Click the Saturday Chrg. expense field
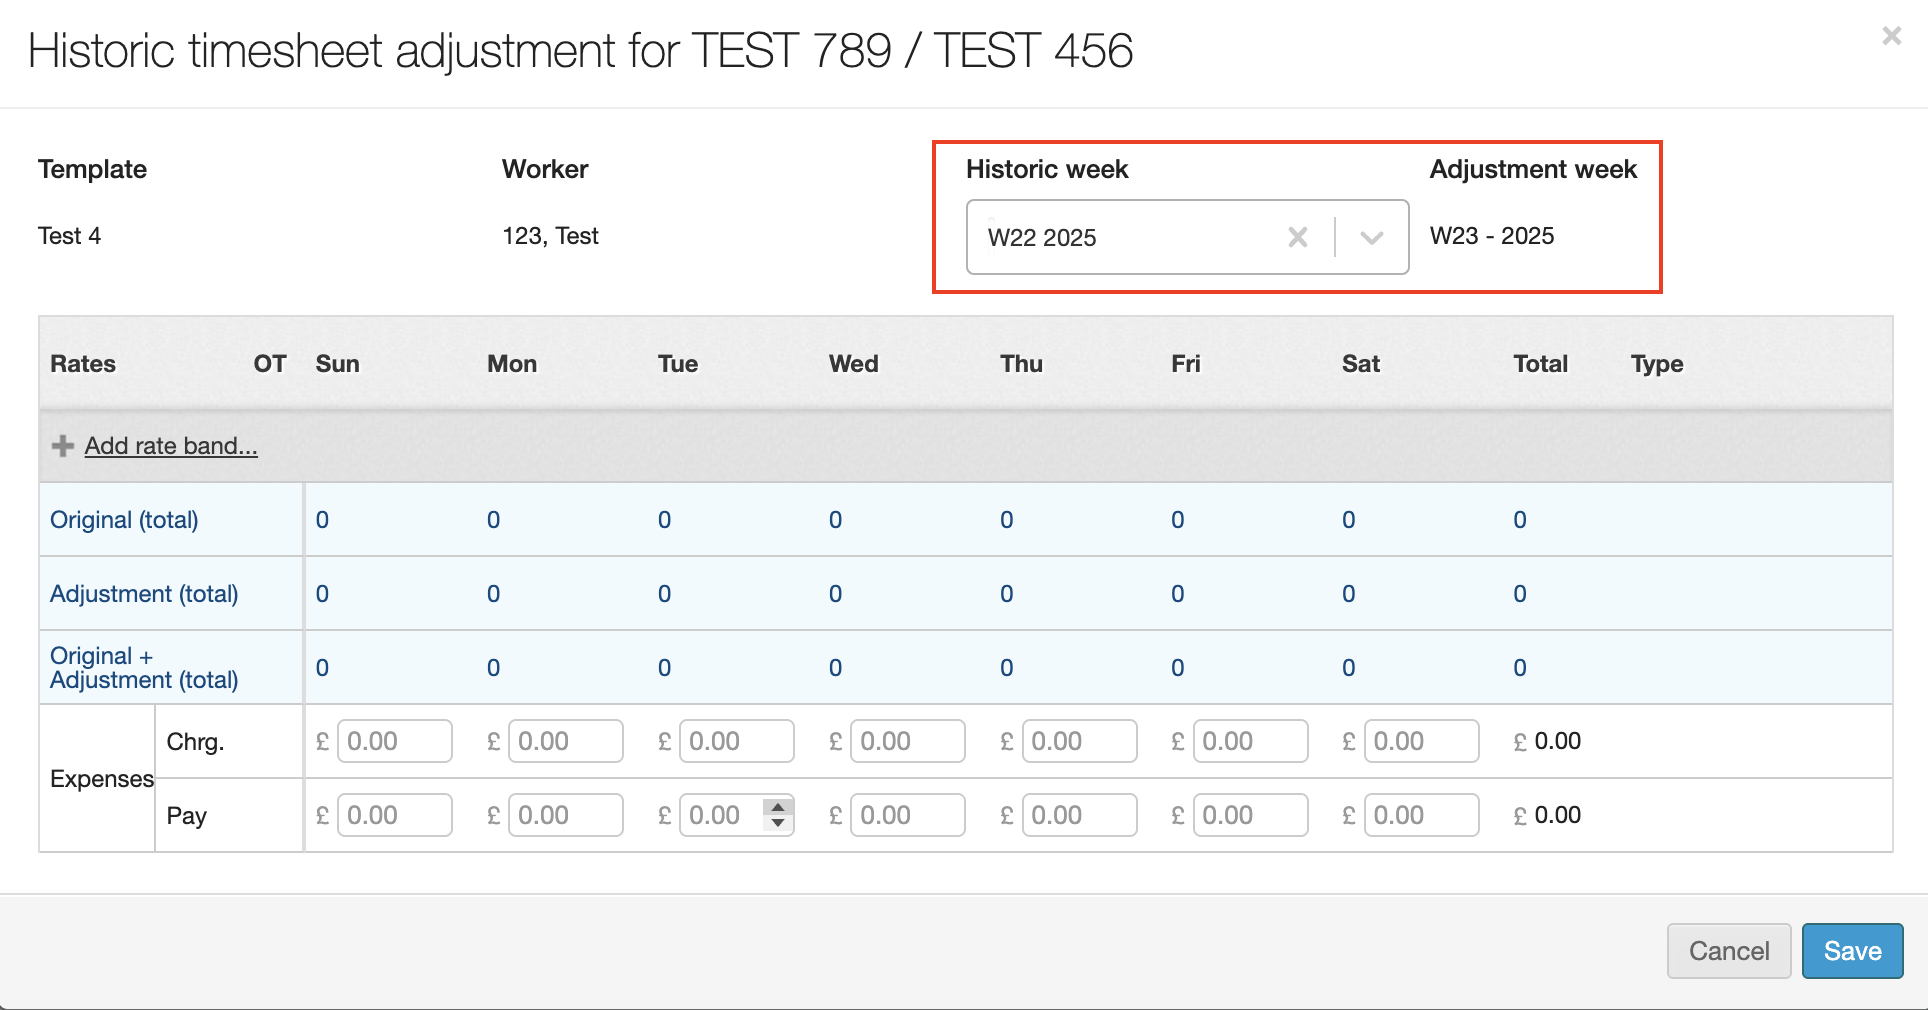The width and height of the screenshot is (1928, 1010). coord(1420,741)
